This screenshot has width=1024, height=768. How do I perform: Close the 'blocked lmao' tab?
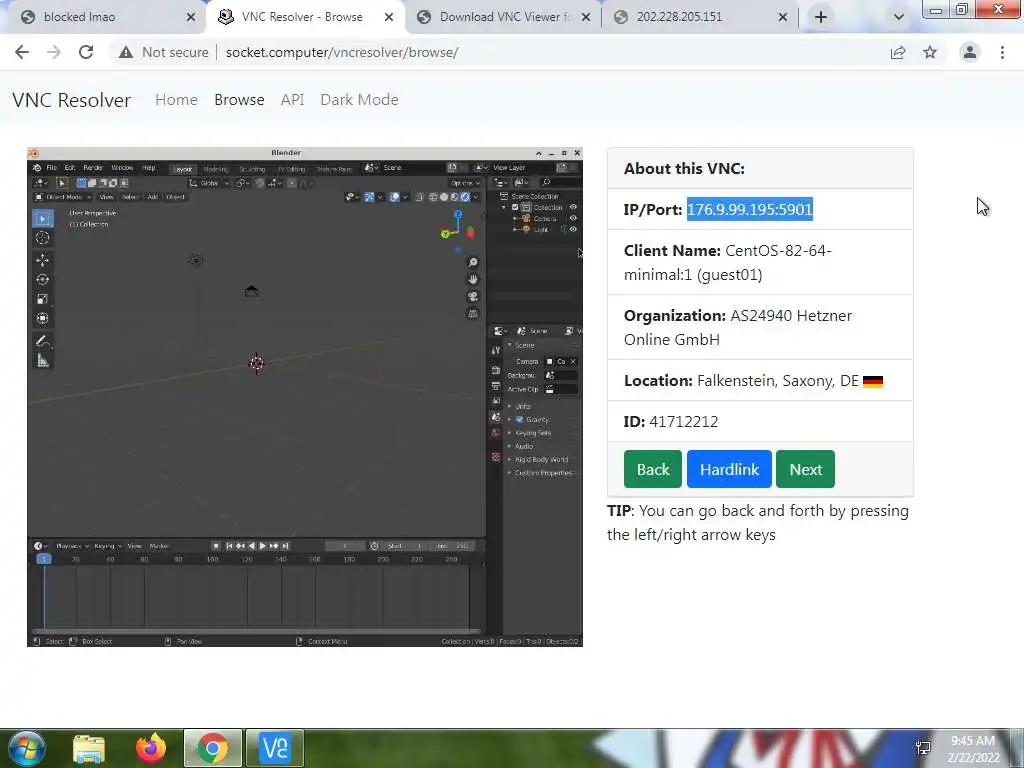(191, 18)
